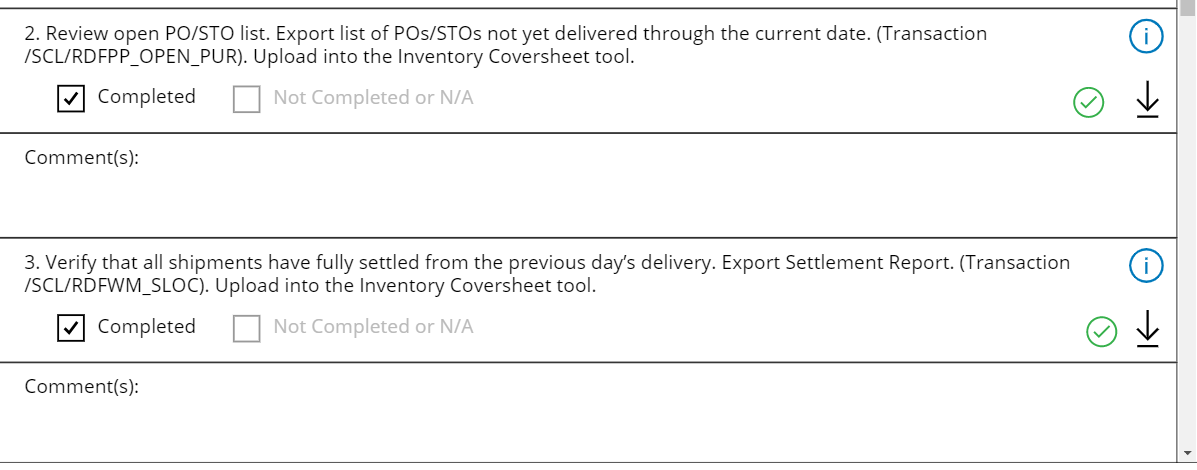Uncheck the Completed checkbox for step 3
Image resolution: width=1197 pixels, height=470 pixels.
(71, 328)
